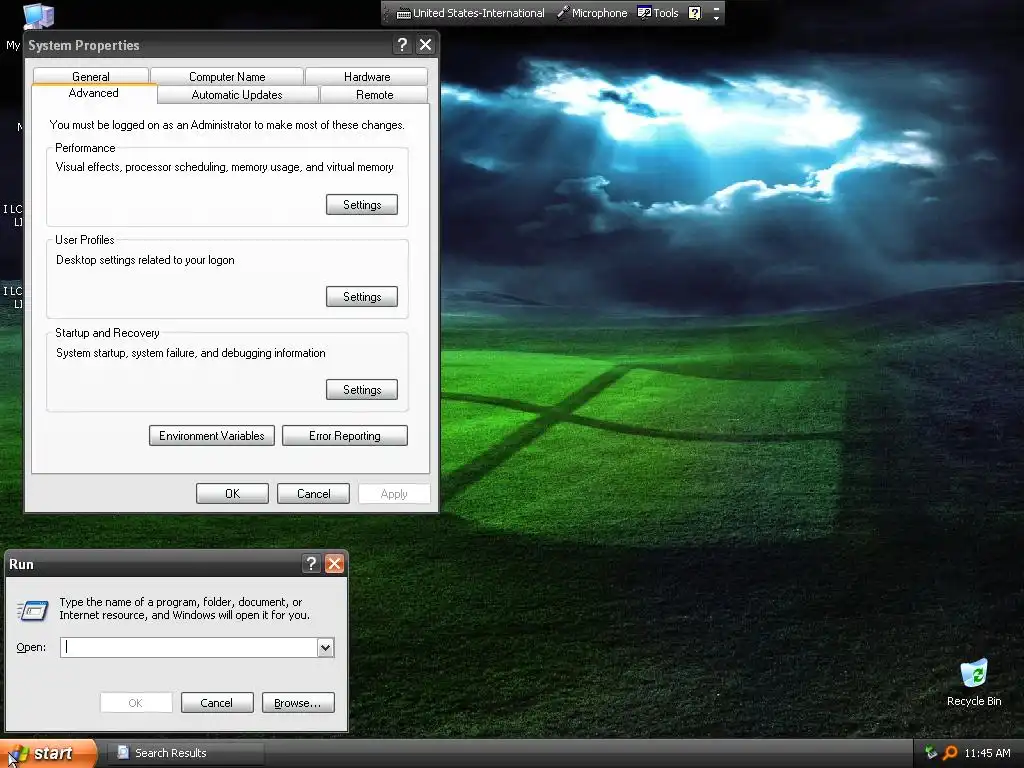Click the Microphone button on language bar
Image resolution: width=1024 pixels, height=768 pixels.
pyautogui.click(x=592, y=13)
